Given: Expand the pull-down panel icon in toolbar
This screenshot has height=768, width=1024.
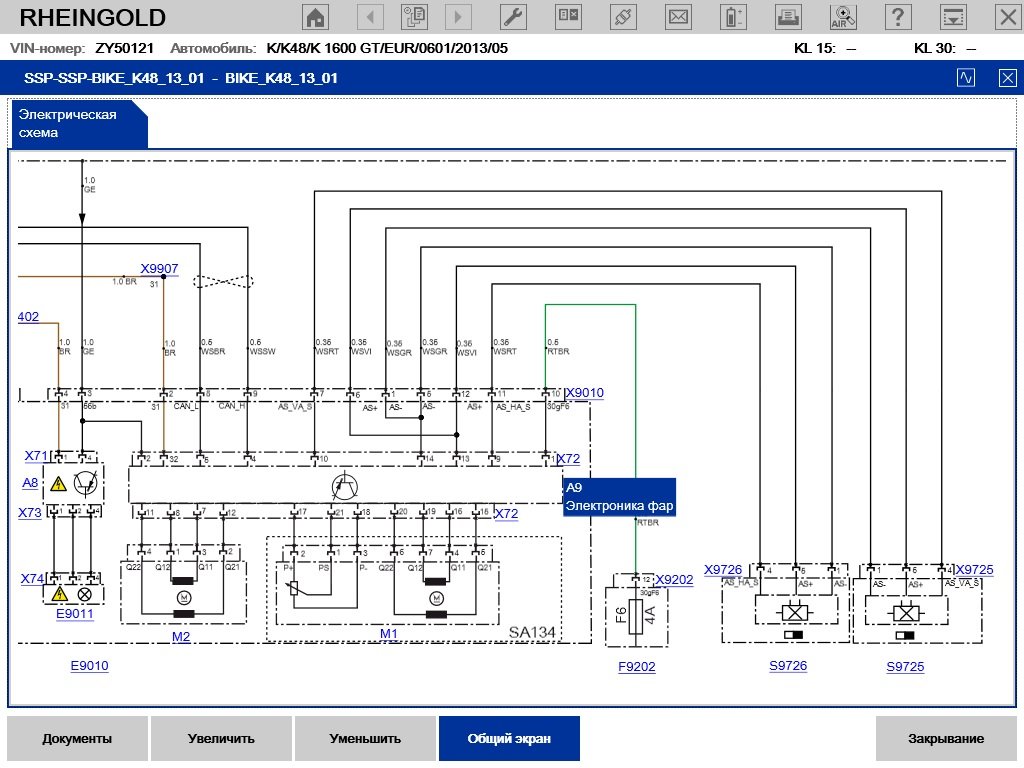Looking at the screenshot, I should 954,17.
